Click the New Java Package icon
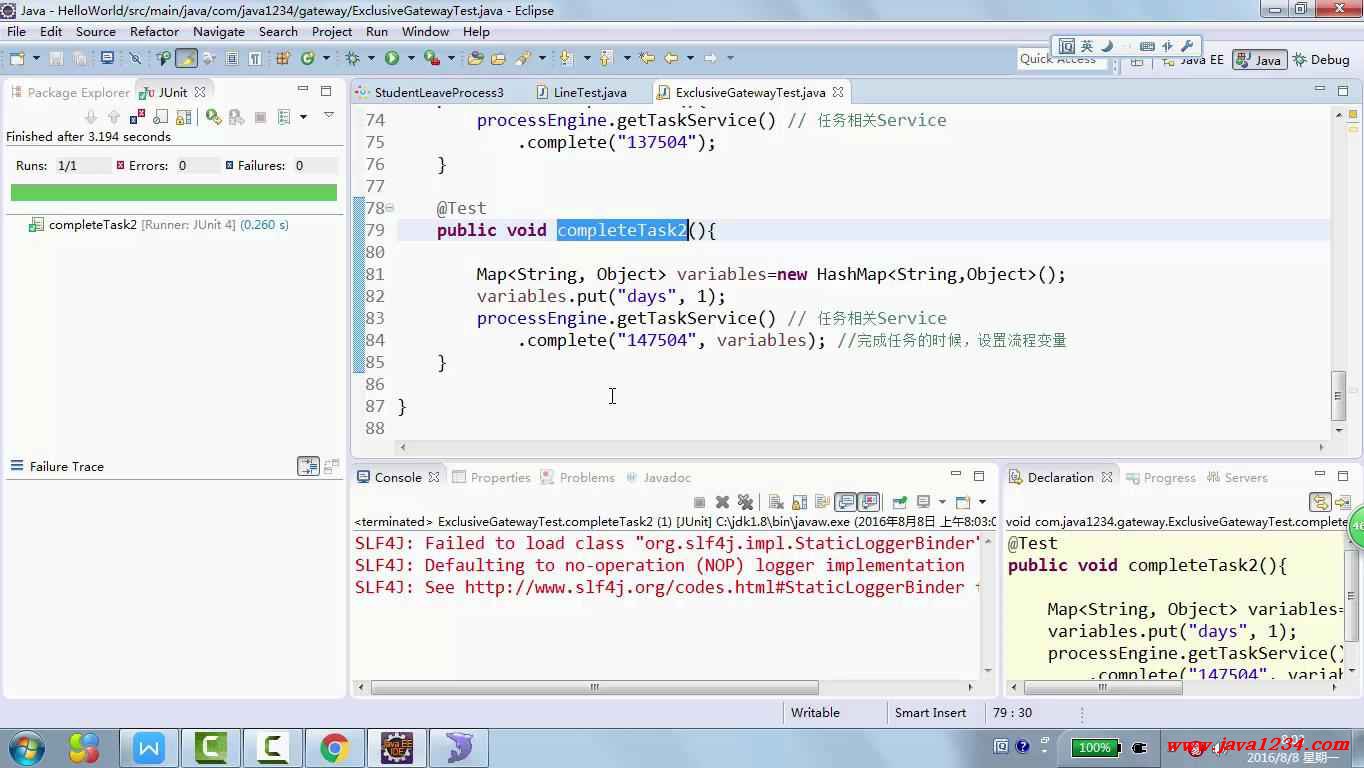The width and height of the screenshot is (1364, 768). pos(282,59)
